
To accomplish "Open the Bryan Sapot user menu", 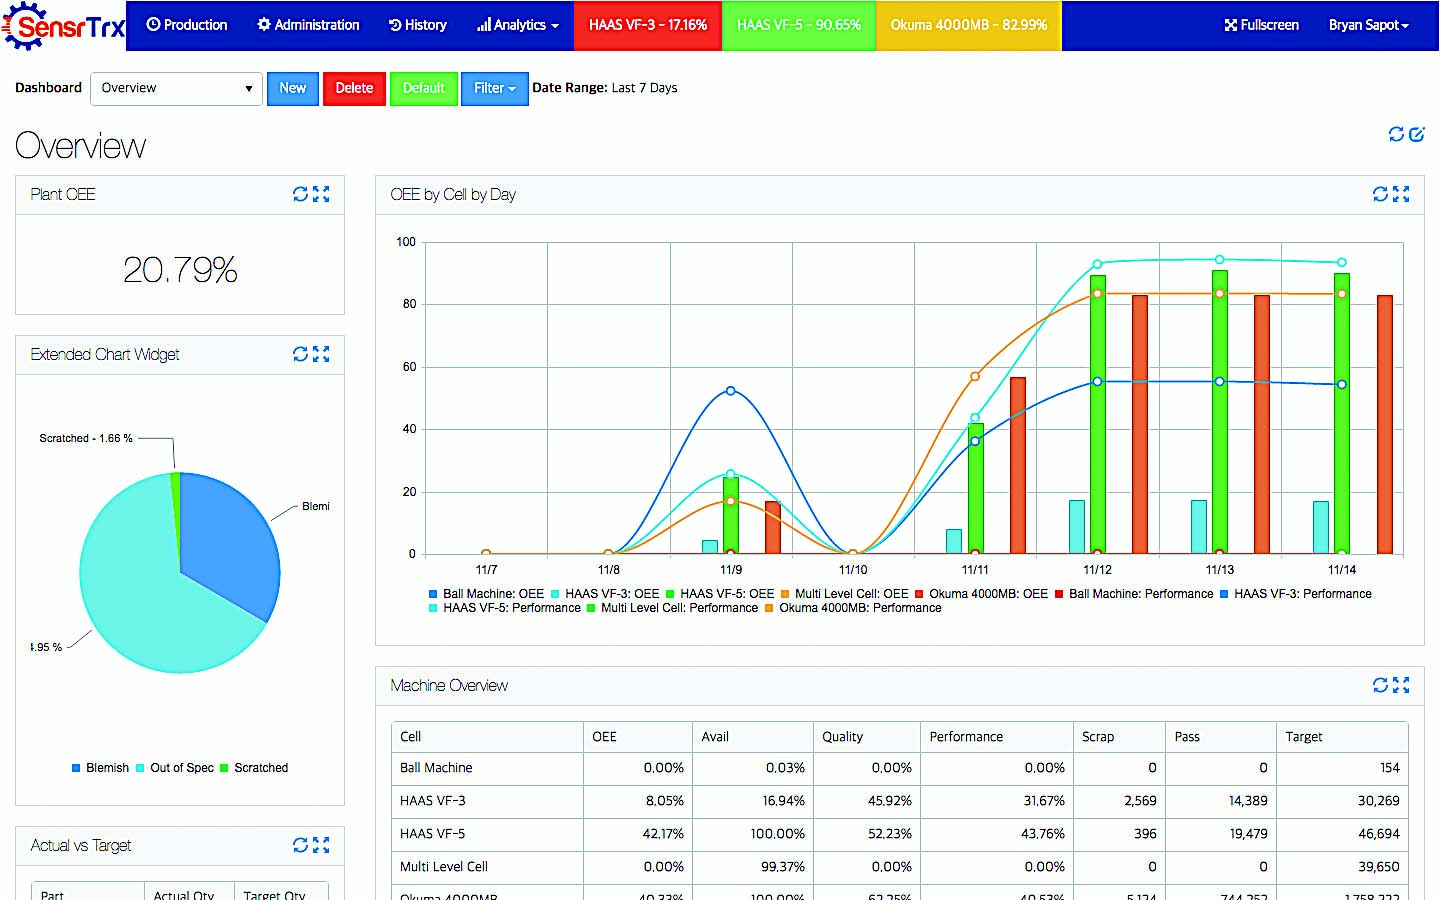I will [x=1368, y=25].
